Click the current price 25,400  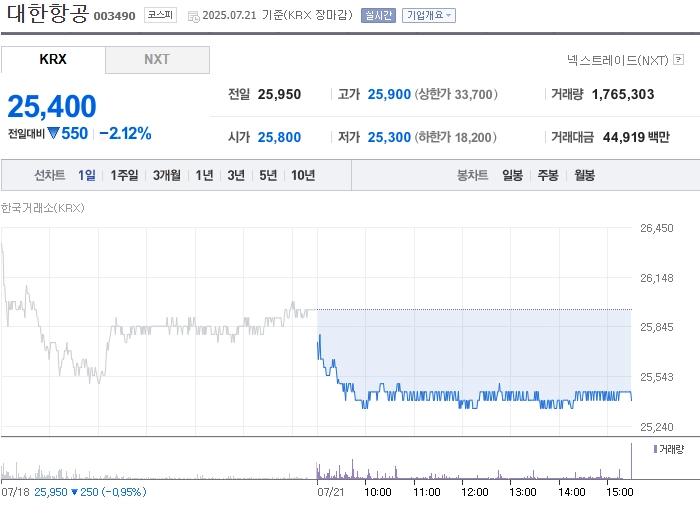[52, 107]
